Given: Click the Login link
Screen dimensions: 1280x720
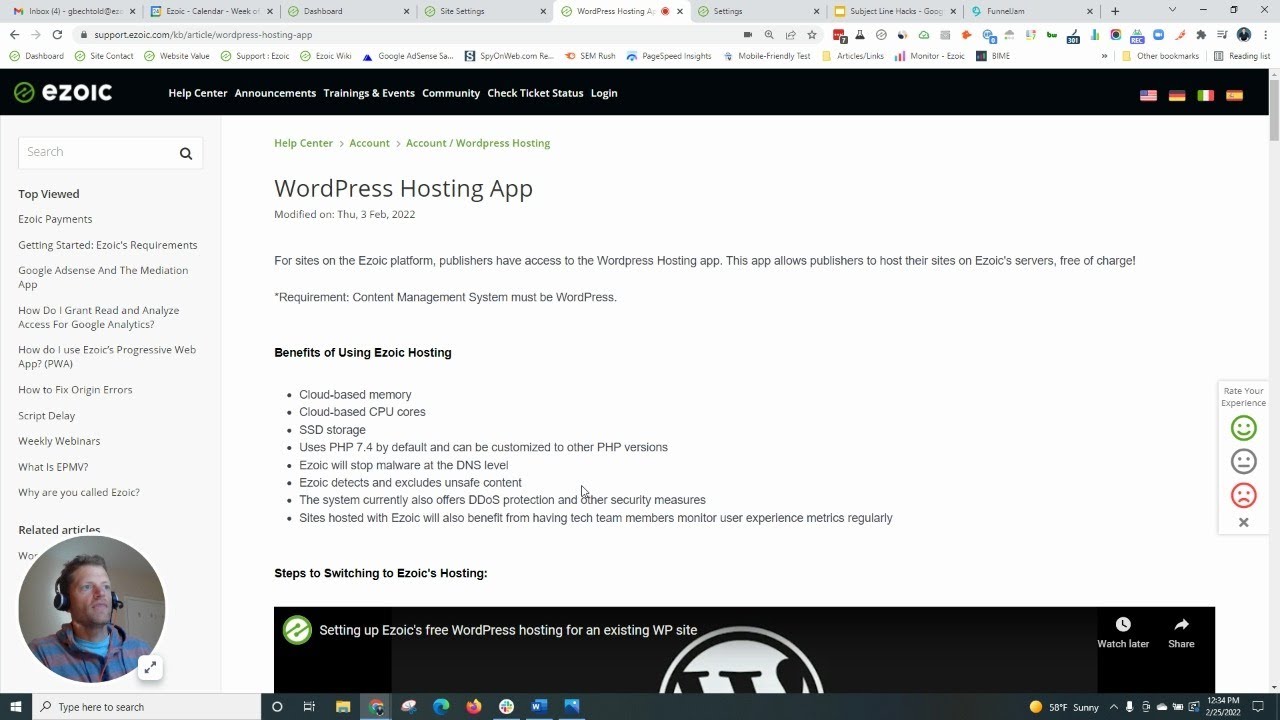Looking at the screenshot, I should click(x=604, y=93).
